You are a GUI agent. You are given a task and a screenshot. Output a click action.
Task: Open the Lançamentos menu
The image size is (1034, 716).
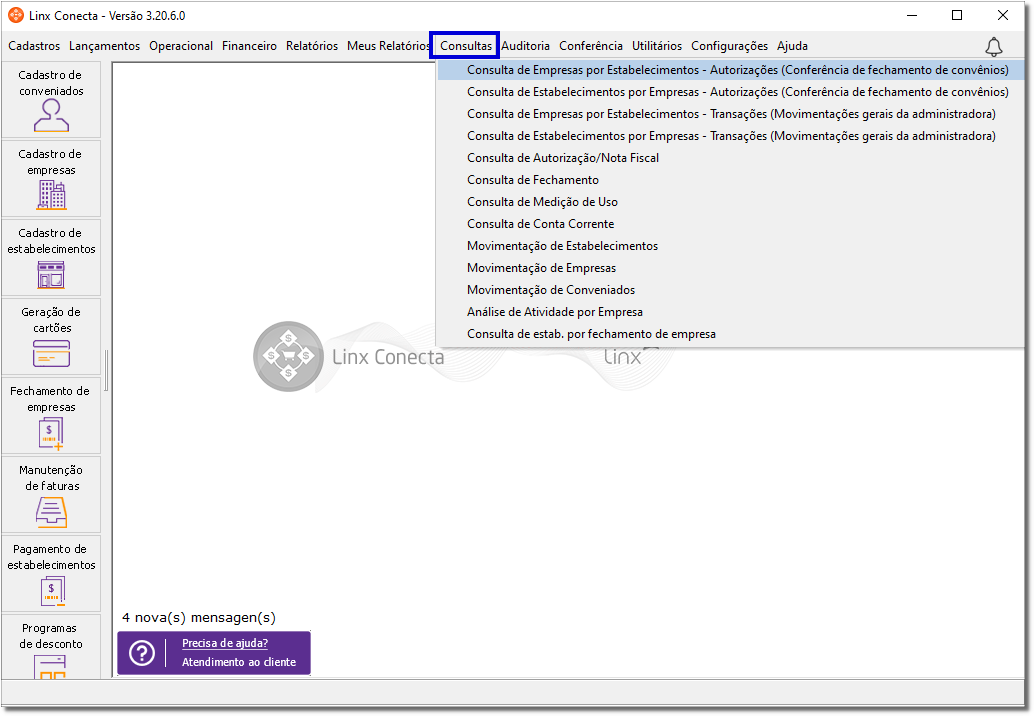click(104, 46)
